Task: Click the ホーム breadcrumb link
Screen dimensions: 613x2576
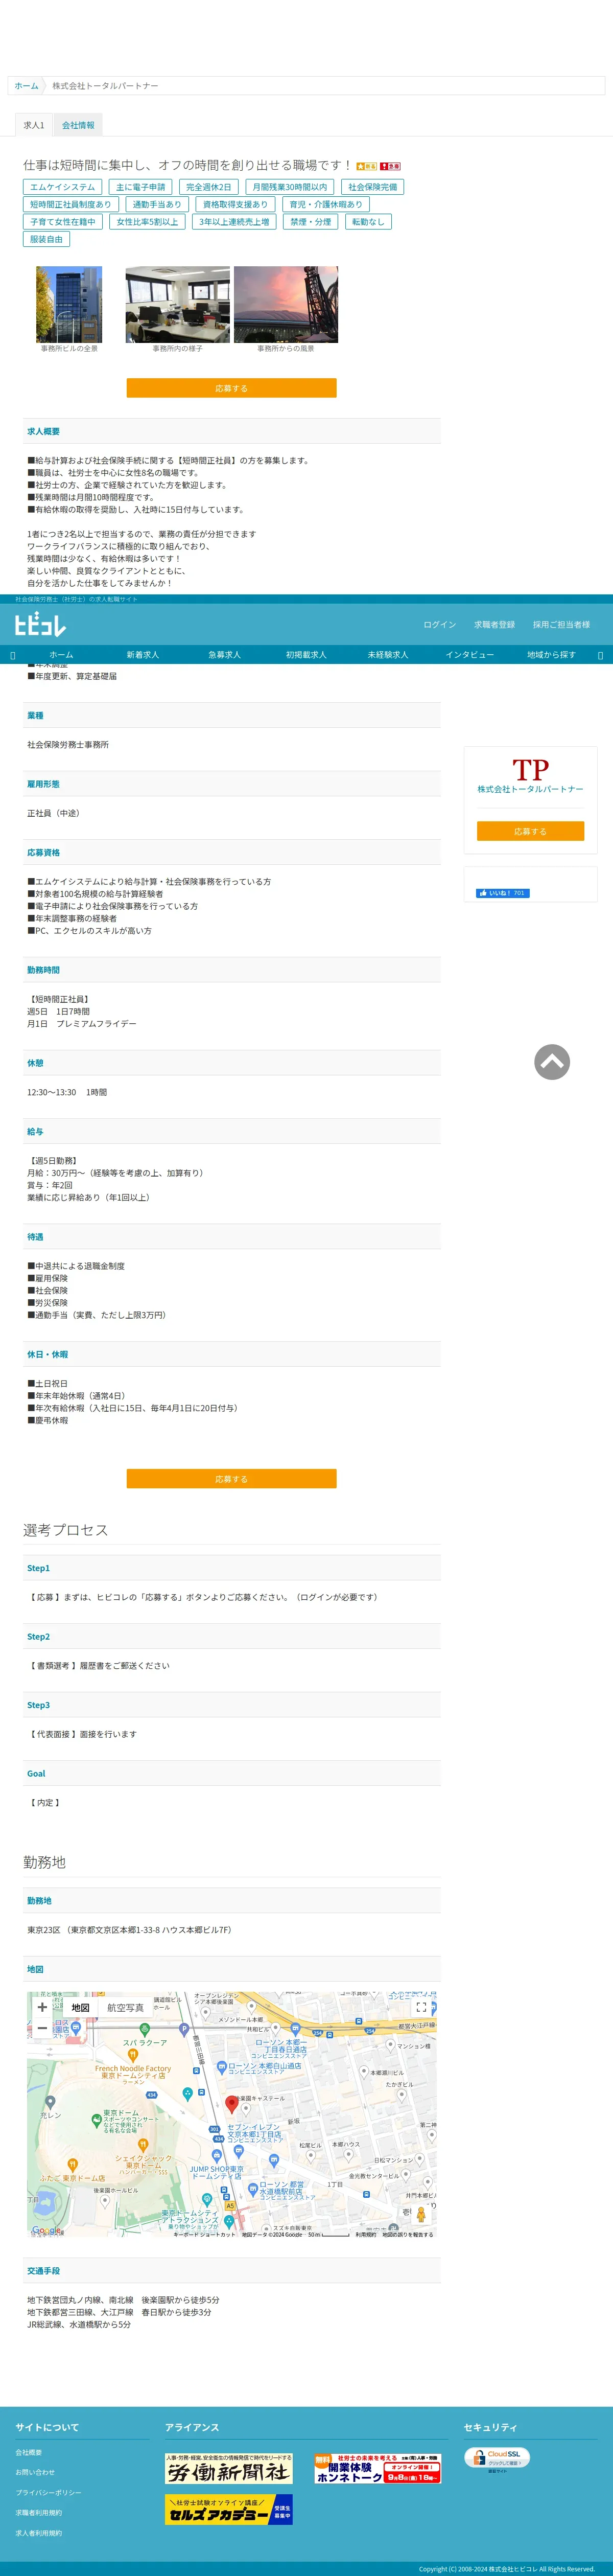Action: [x=26, y=86]
